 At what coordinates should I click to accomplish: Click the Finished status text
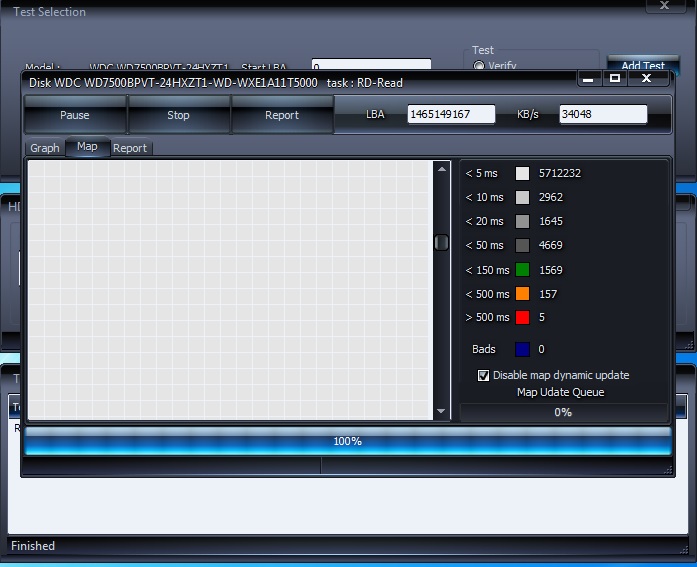[x=33, y=546]
